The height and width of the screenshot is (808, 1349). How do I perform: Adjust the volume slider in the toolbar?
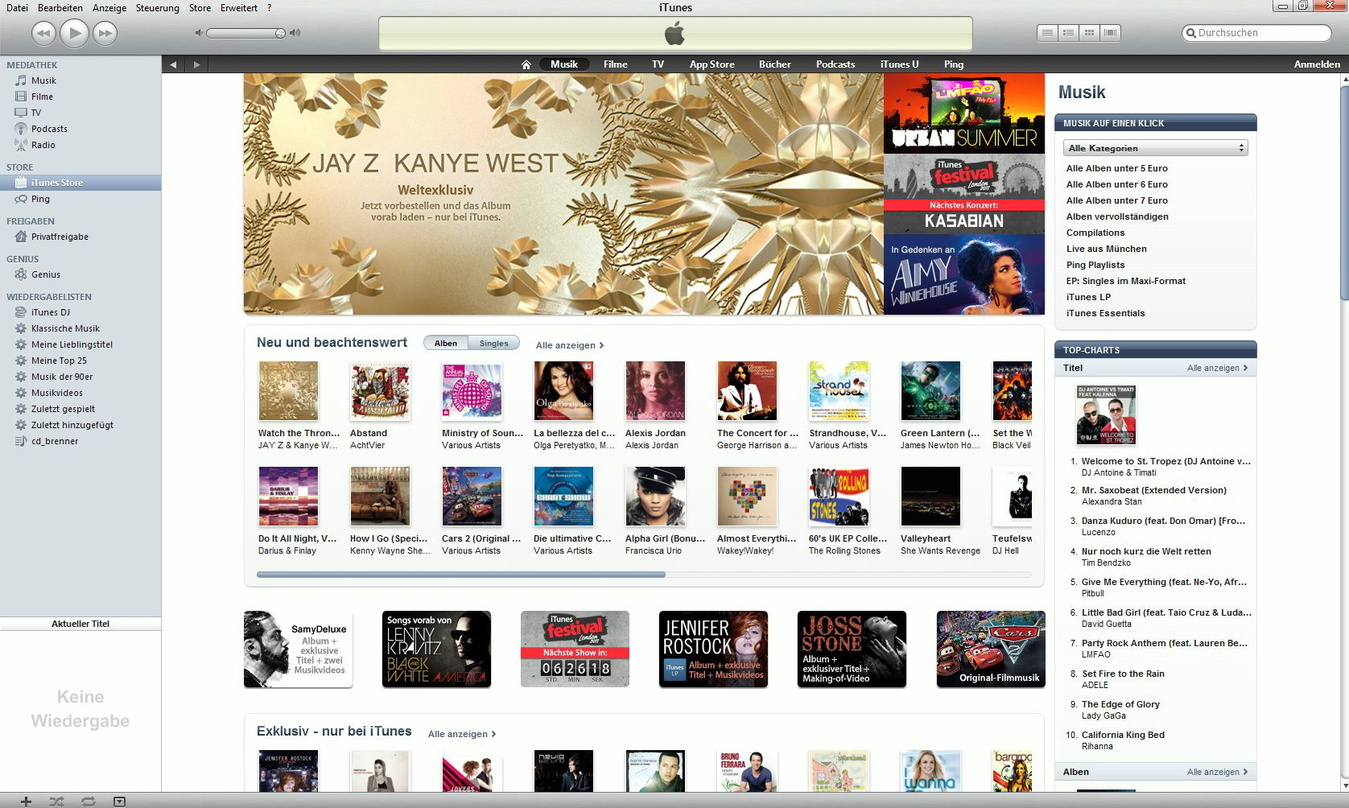[246, 33]
